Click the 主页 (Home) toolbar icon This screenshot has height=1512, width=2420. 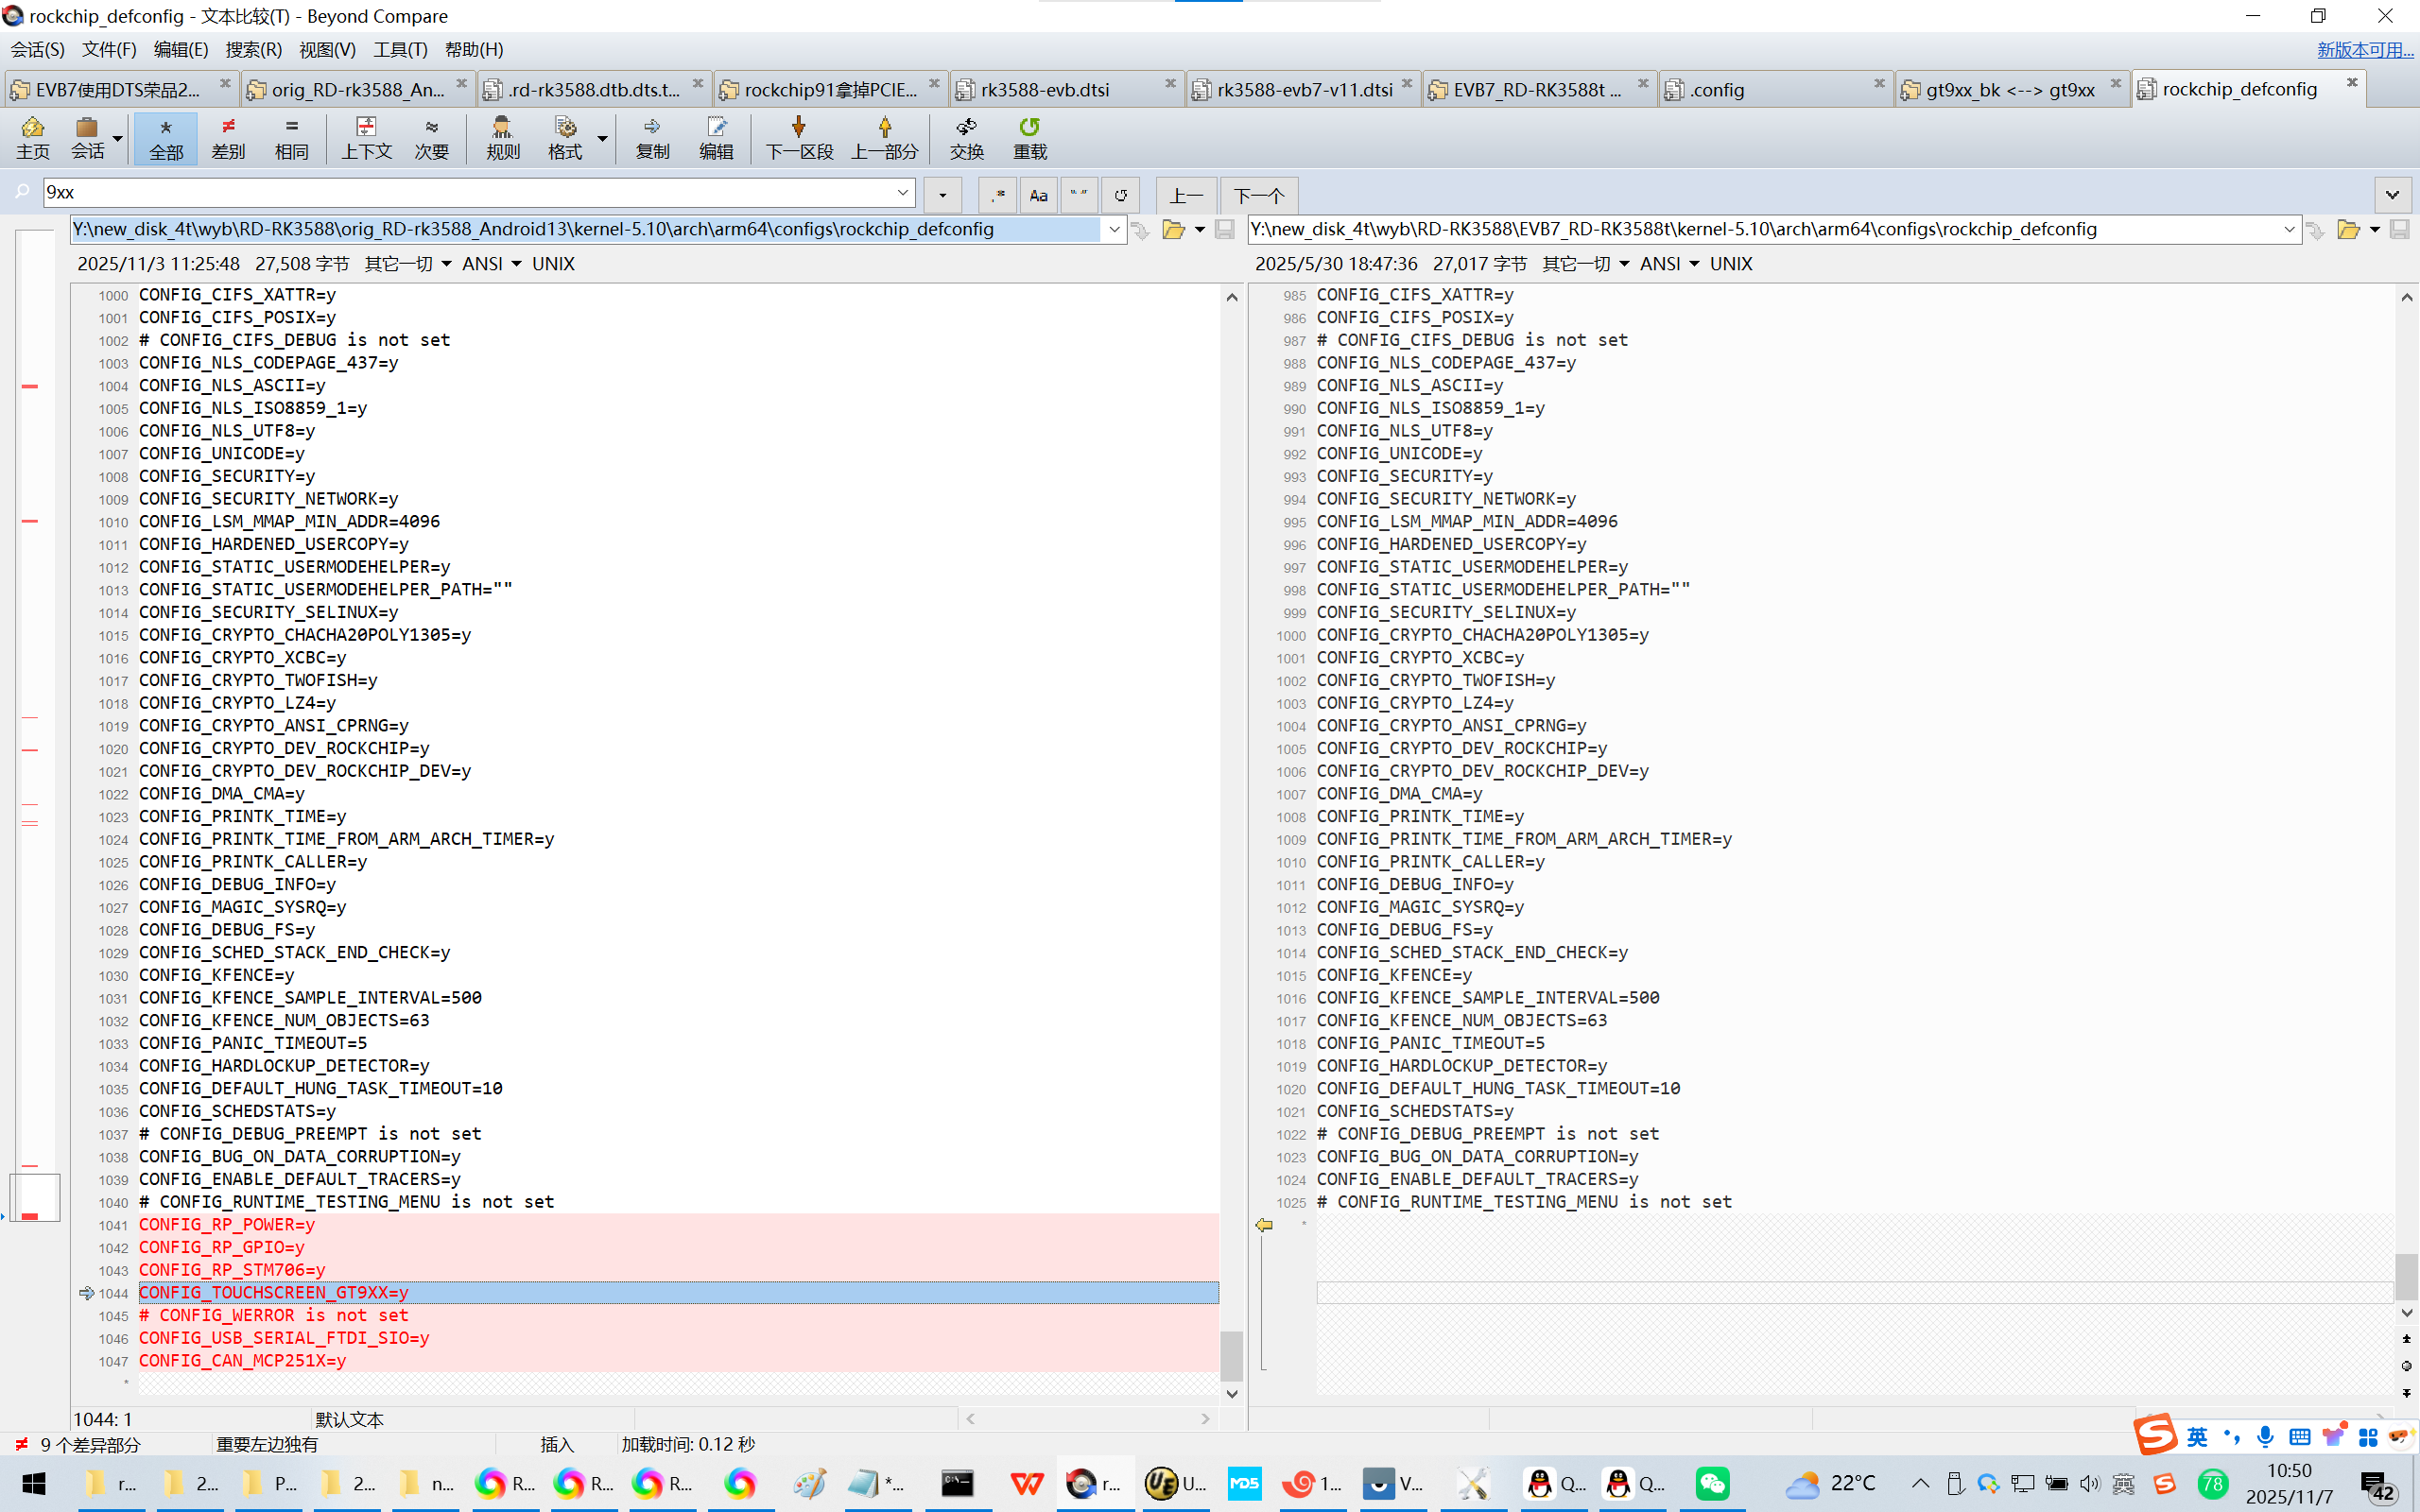coord(32,137)
